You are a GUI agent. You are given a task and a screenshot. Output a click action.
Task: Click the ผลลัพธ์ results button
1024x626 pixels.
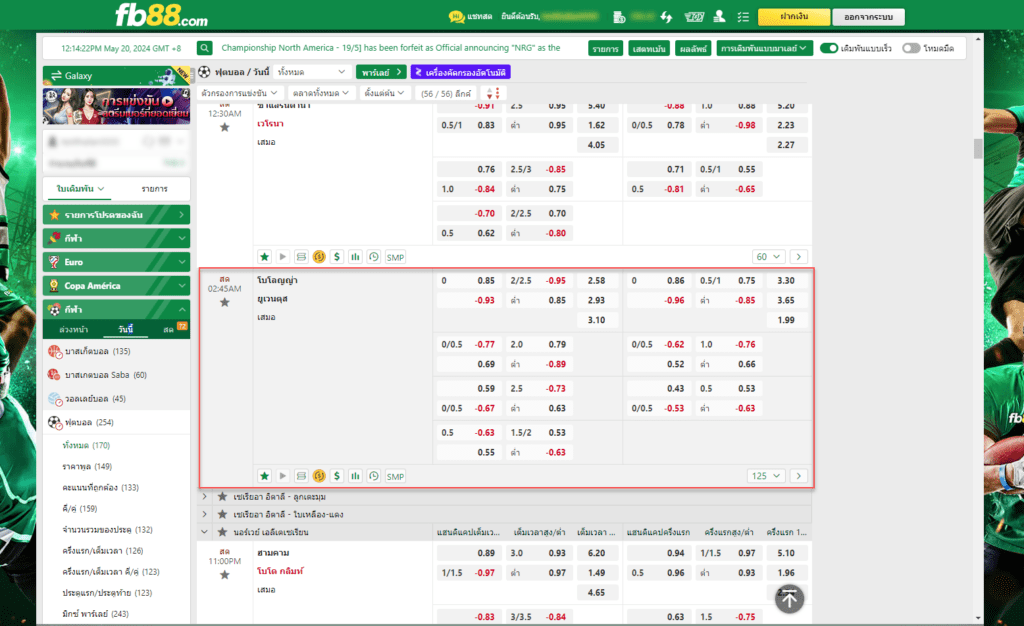693,48
